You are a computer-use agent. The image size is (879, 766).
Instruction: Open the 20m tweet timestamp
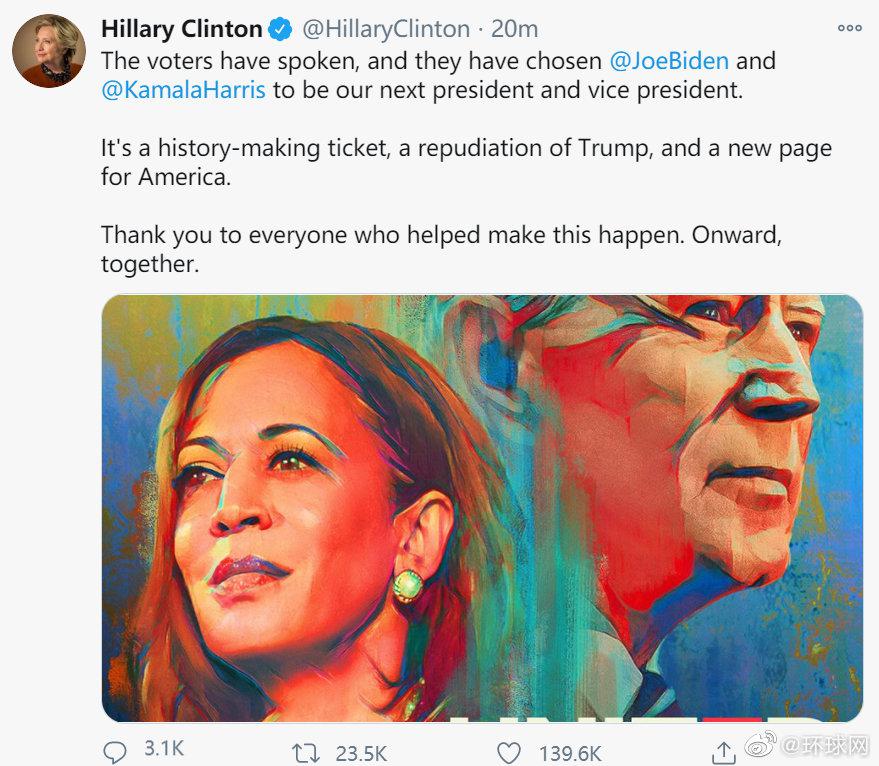pyautogui.click(x=515, y=29)
